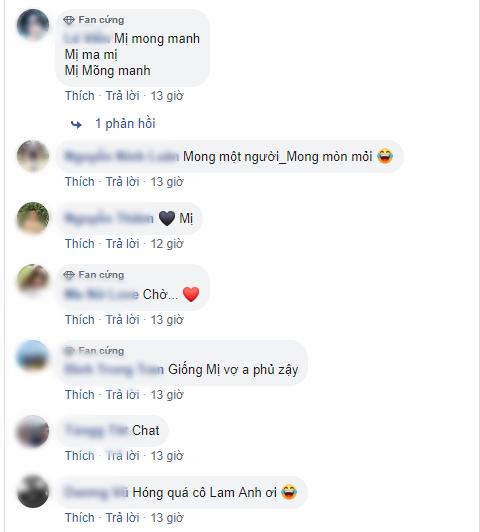The image size is (480, 532).
Task: Click the Fan cứng badge above Giống Mị comment
Action: [x=94, y=350]
